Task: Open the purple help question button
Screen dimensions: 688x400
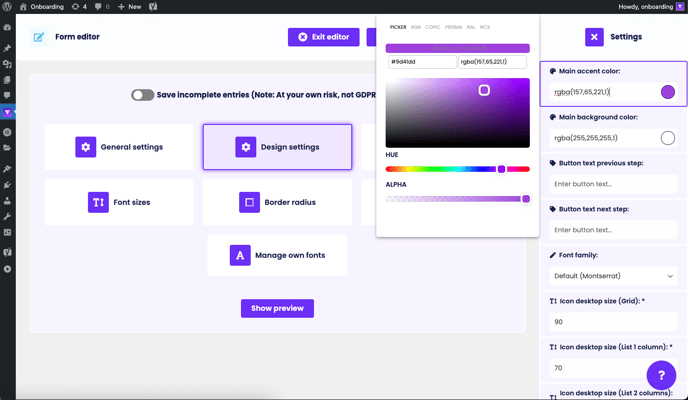Action: click(661, 375)
